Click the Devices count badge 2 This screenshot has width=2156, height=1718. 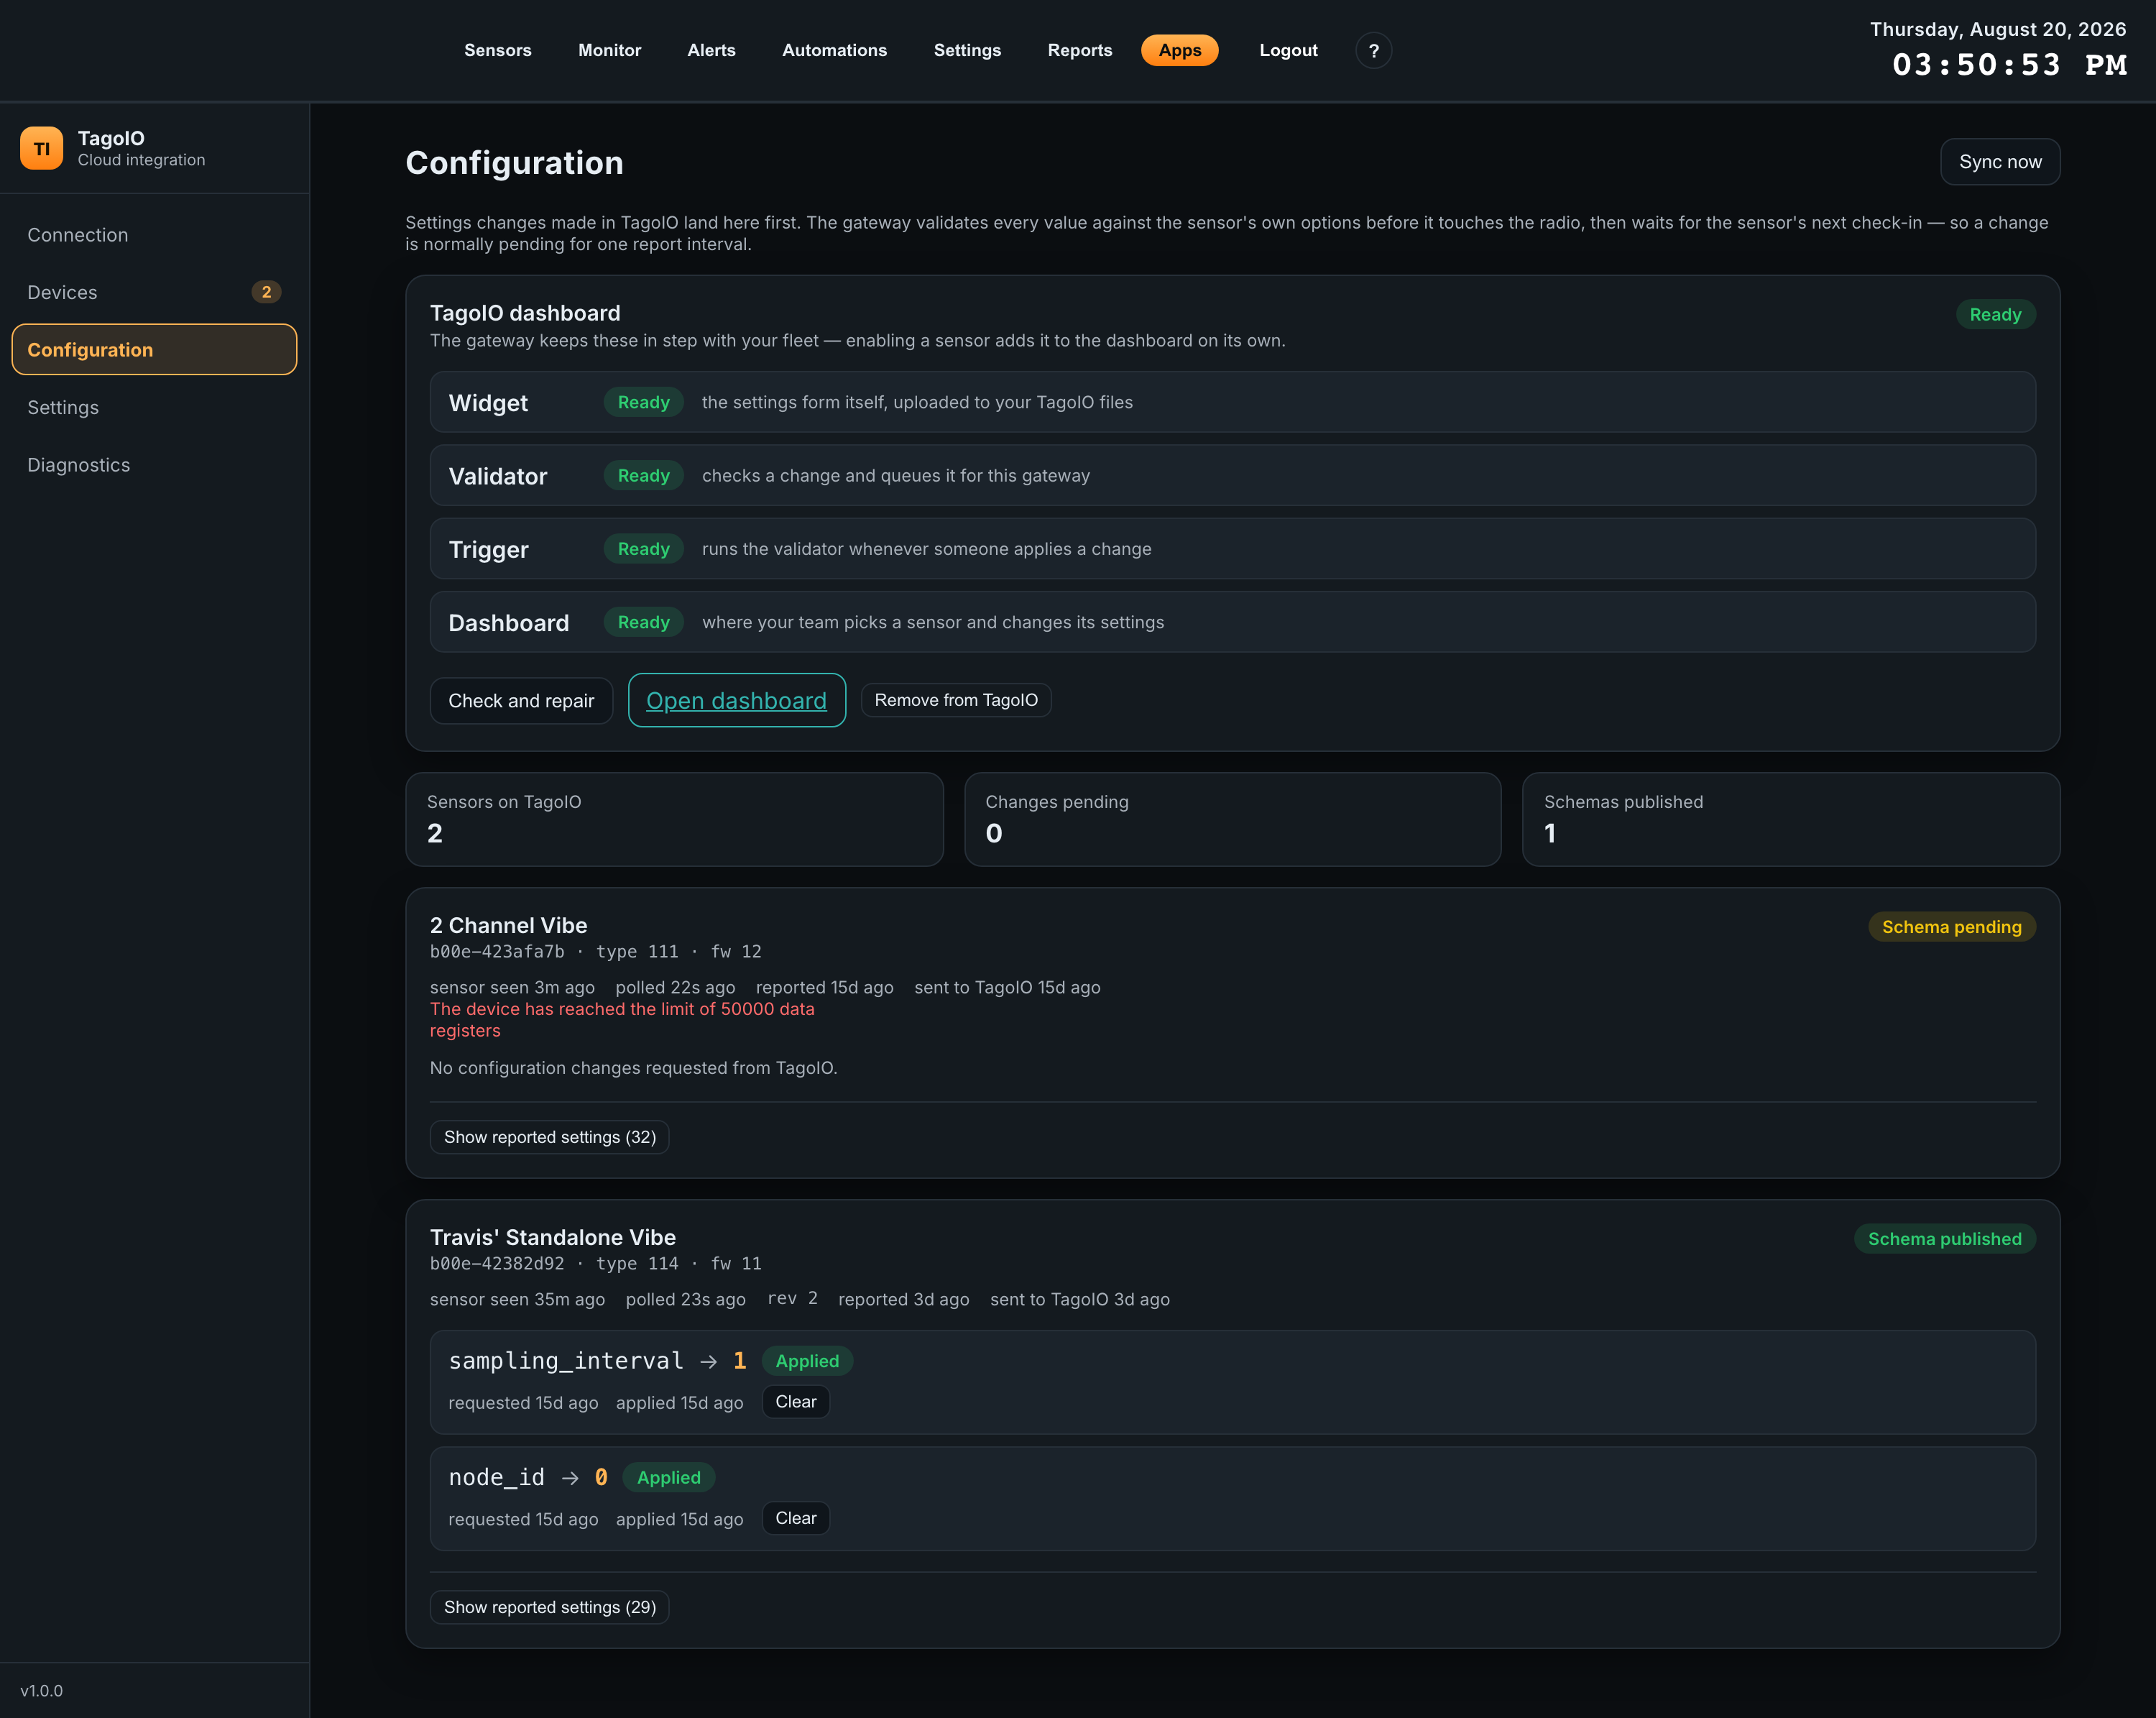pos(266,292)
